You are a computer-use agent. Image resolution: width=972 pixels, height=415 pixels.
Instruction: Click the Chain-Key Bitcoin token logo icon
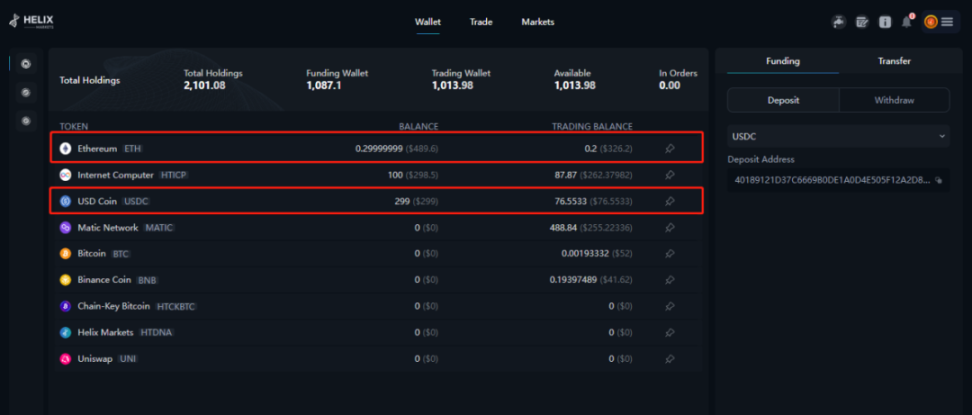click(65, 306)
